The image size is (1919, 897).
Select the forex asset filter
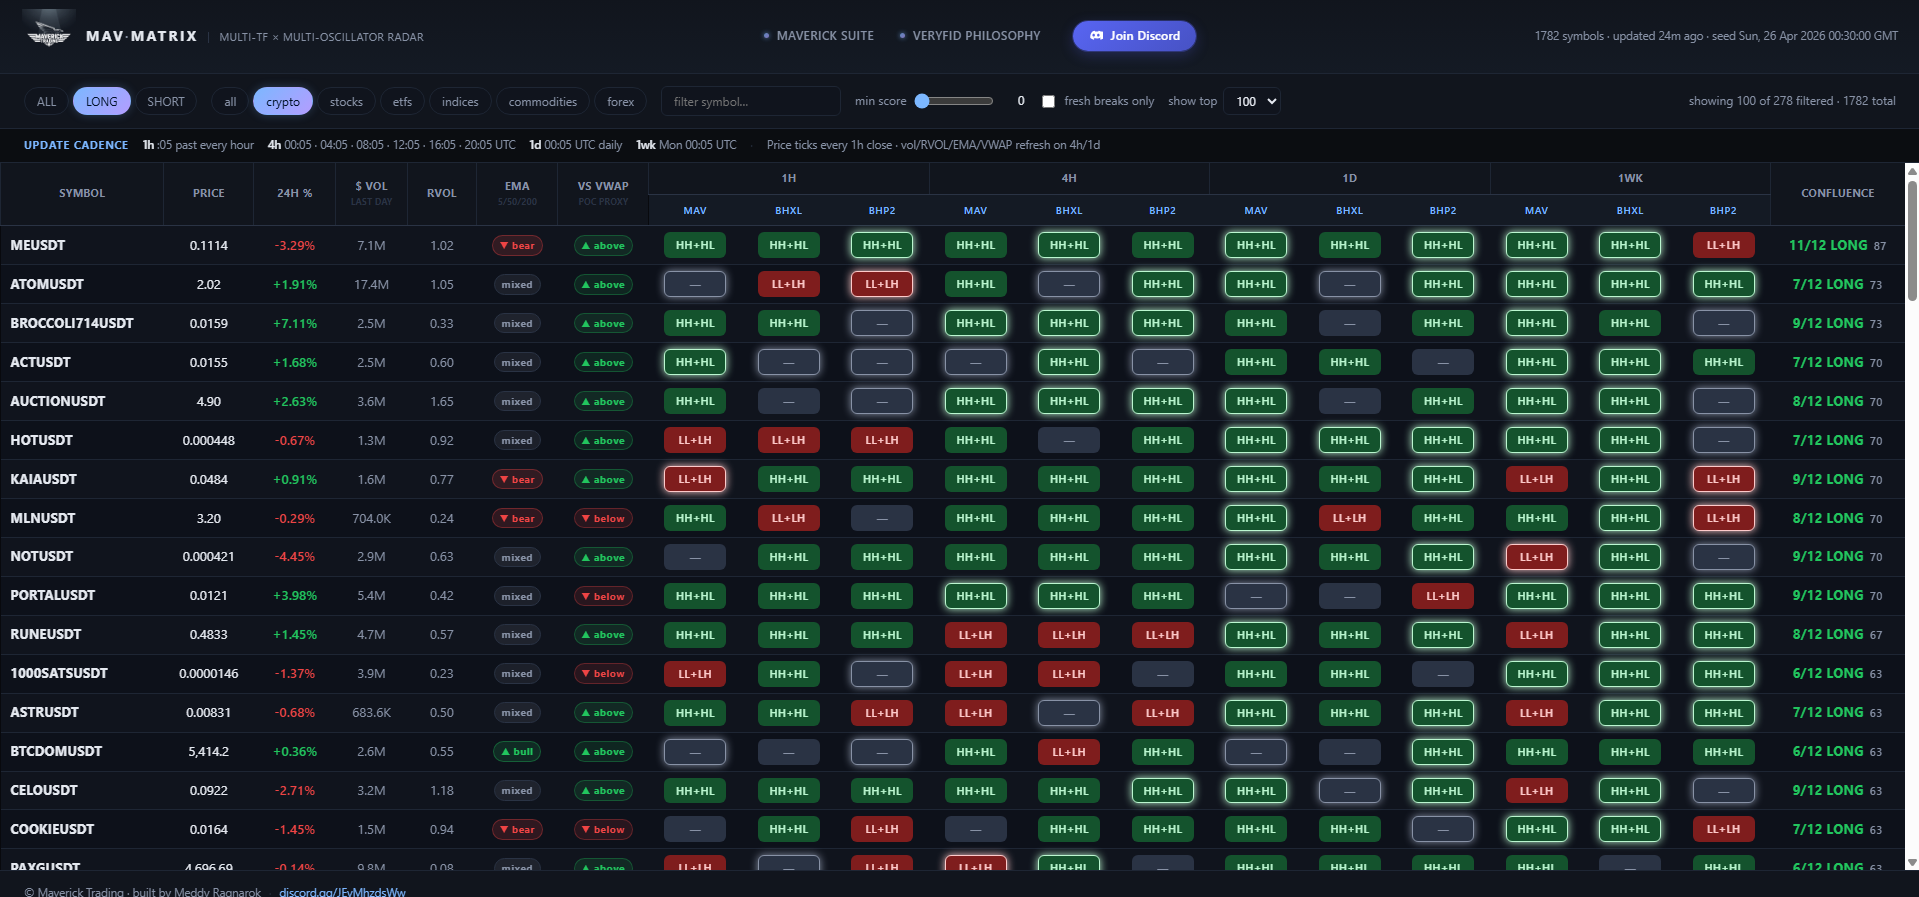tap(621, 102)
